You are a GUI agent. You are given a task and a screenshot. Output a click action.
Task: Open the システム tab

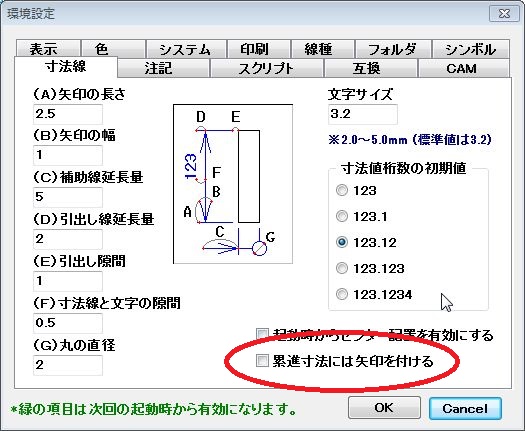[186, 49]
